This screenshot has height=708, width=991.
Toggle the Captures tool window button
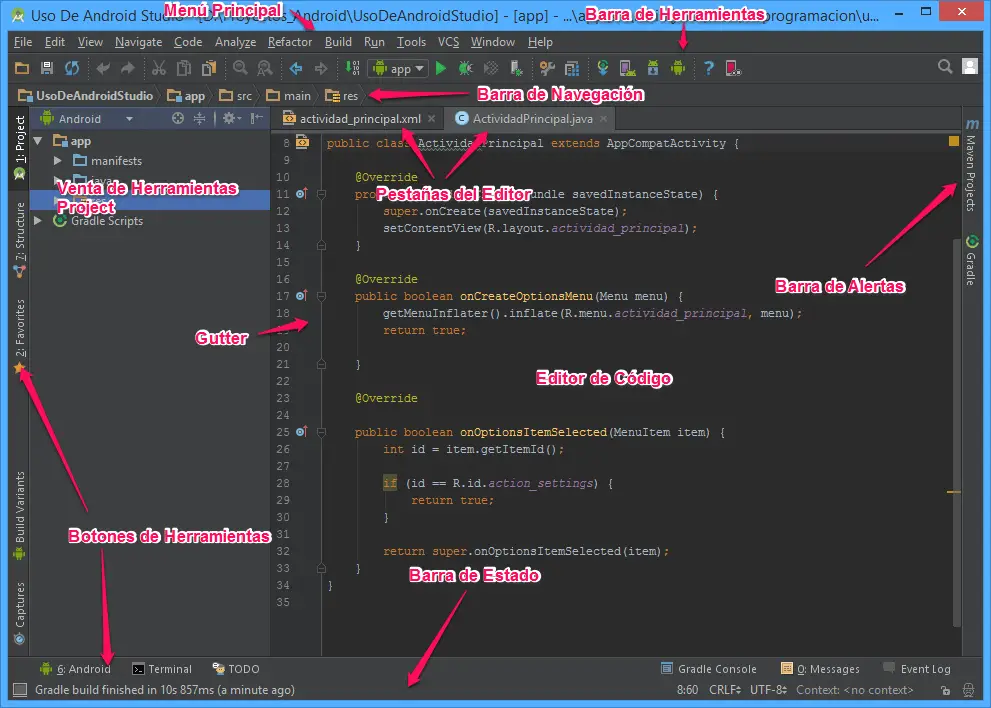click(20, 613)
